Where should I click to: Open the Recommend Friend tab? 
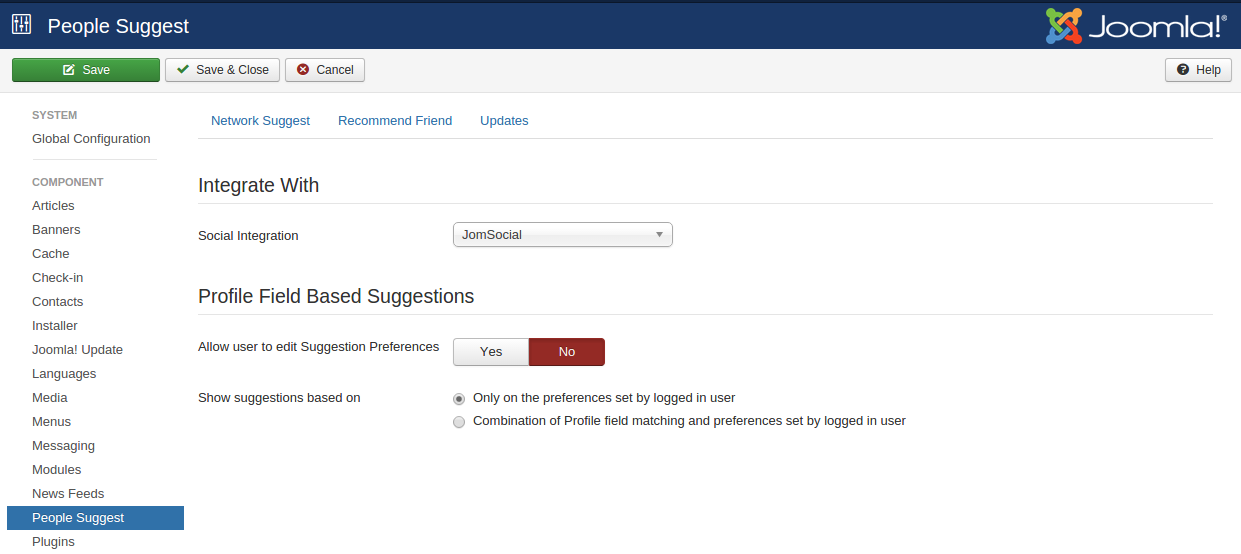[x=395, y=121]
